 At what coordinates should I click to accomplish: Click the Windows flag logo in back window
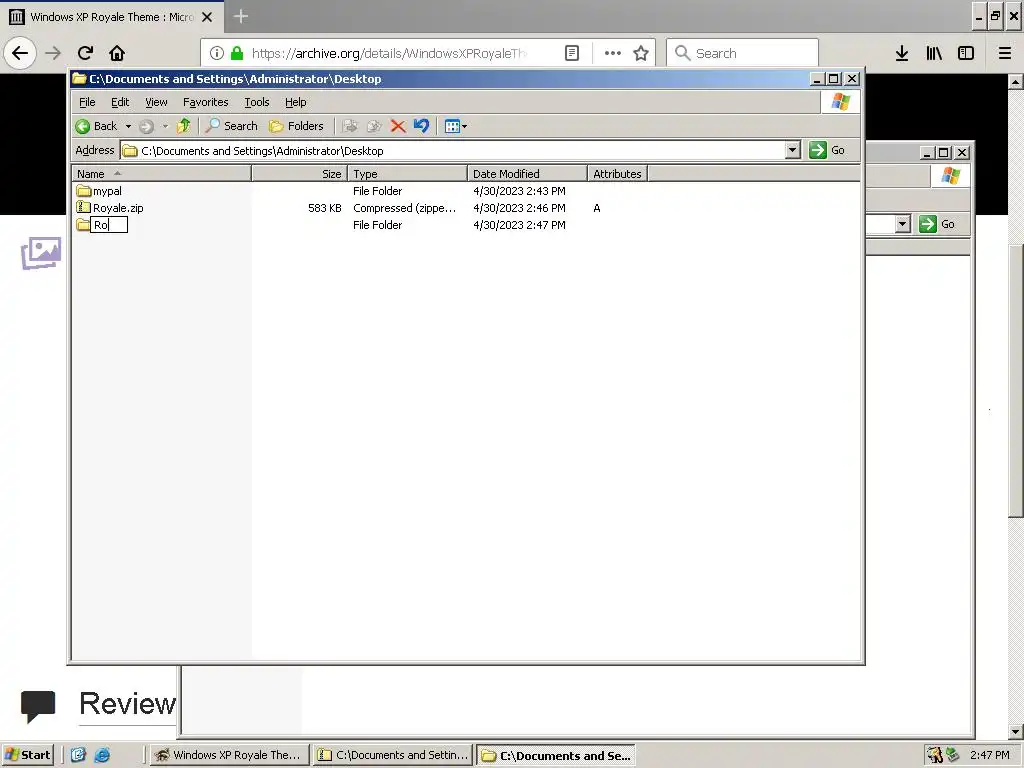[950, 176]
